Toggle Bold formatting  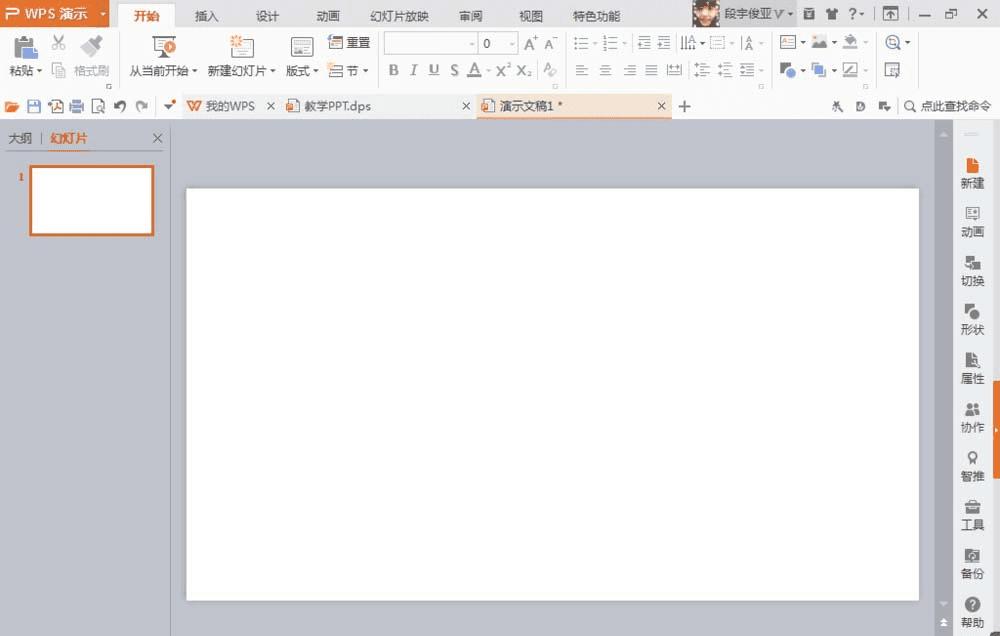point(393,70)
